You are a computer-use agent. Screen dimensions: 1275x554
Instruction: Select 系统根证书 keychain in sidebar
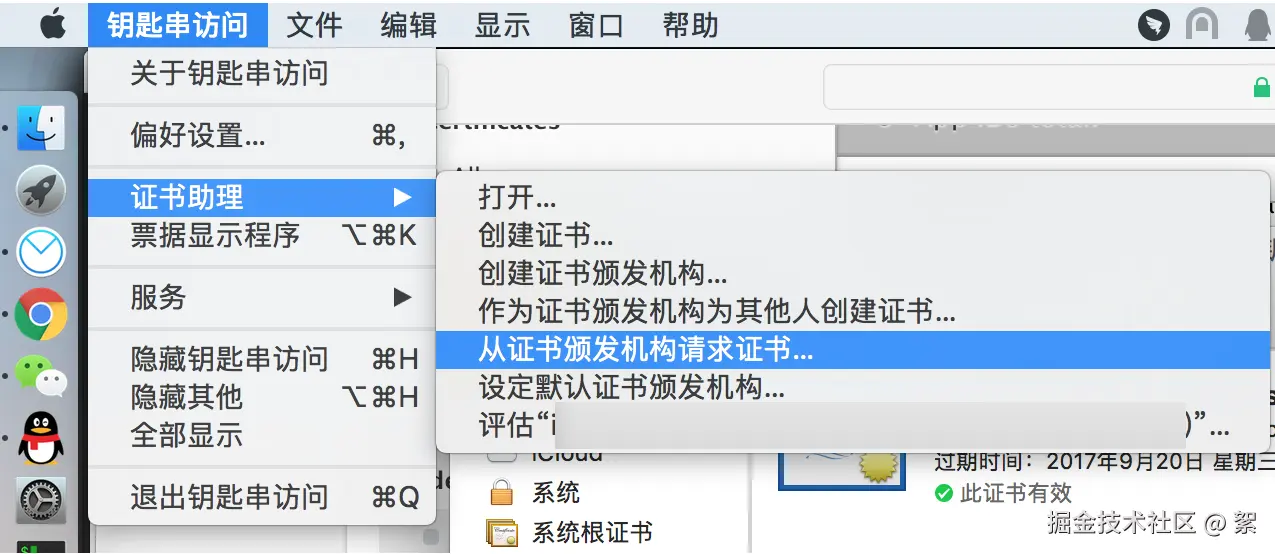569,532
